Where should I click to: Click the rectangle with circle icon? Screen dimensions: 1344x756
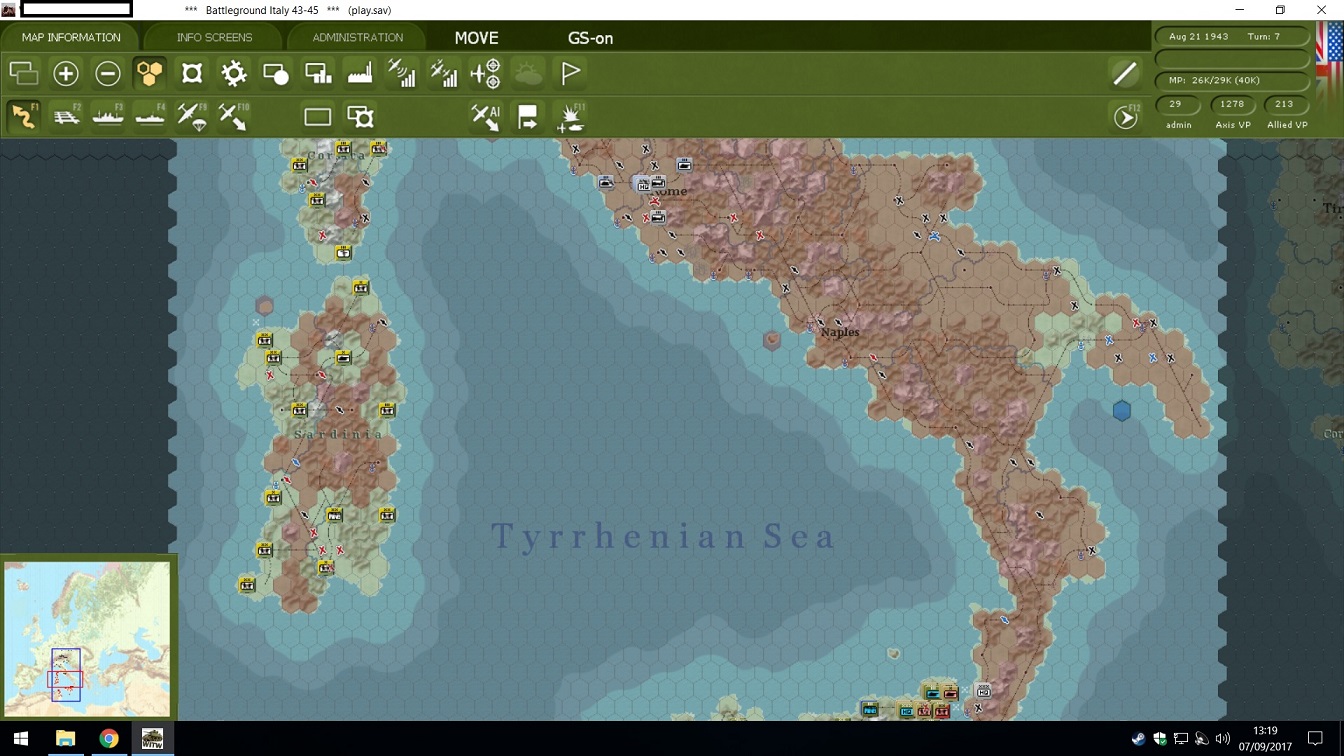[276, 73]
